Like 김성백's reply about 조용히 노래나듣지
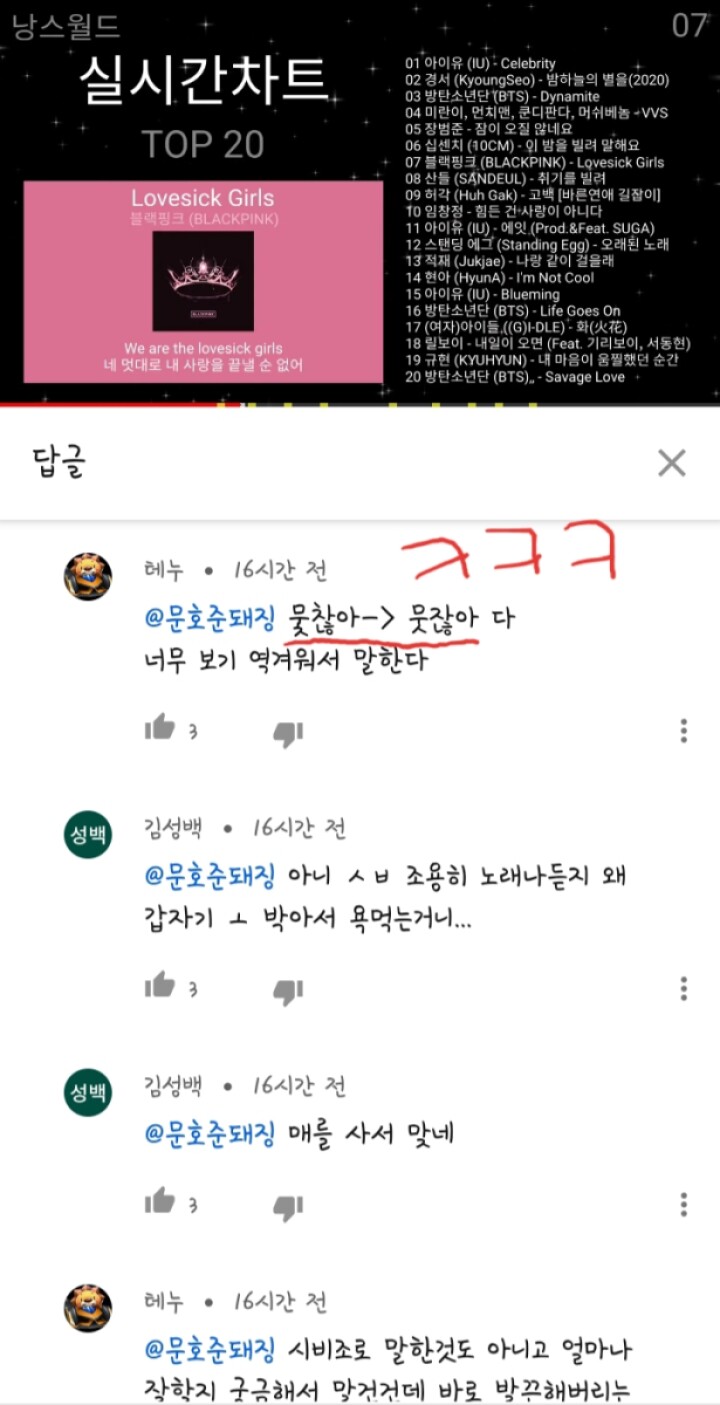Image resolution: width=720 pixels, height=1405 pixels. 159,986
